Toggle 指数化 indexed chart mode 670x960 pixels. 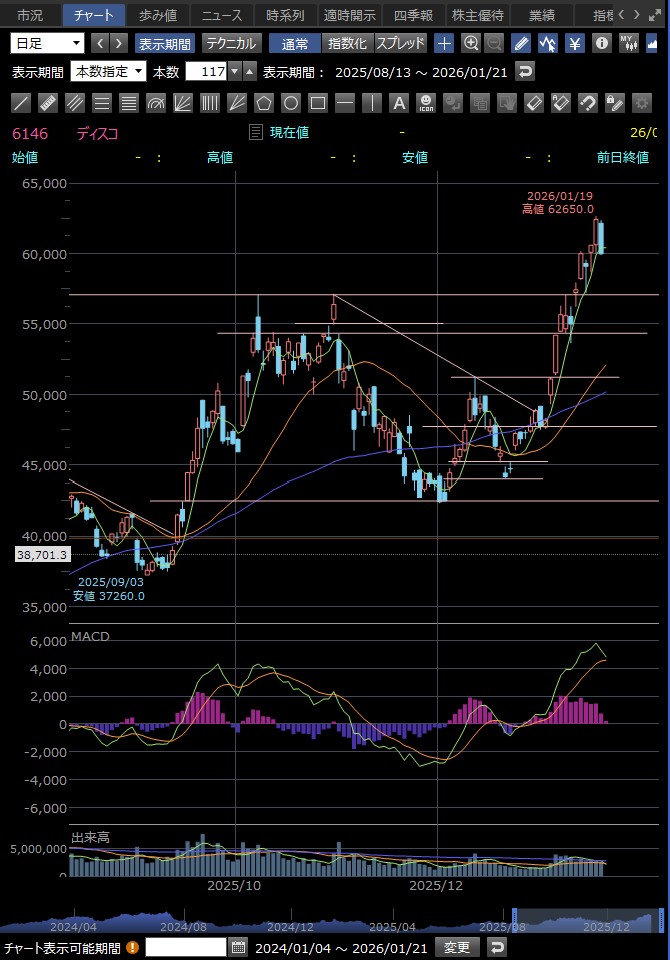(x=347, y=43)
